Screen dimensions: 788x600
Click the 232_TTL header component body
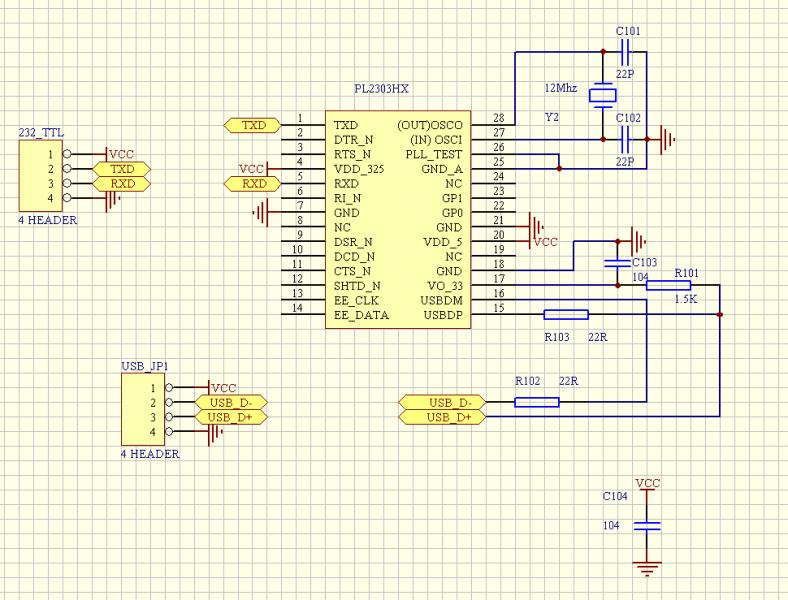click(x=39, y=176)
